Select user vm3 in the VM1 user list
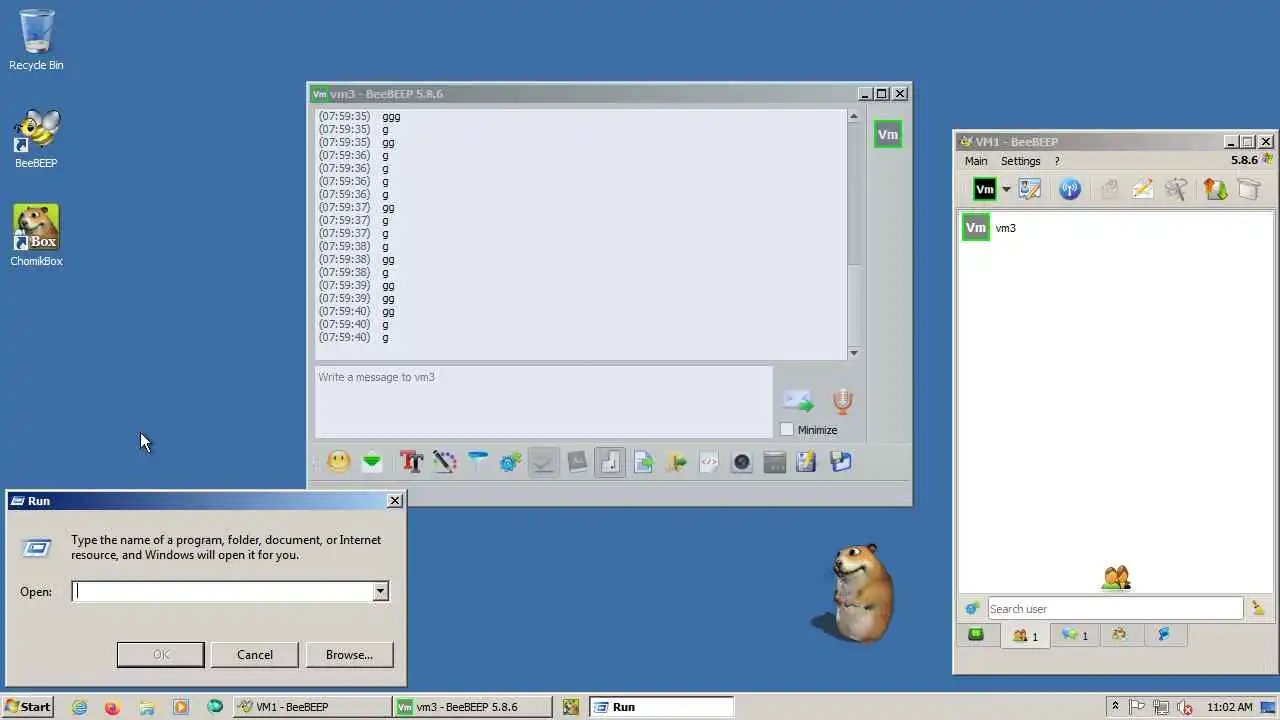 [x=1116, y=228]
